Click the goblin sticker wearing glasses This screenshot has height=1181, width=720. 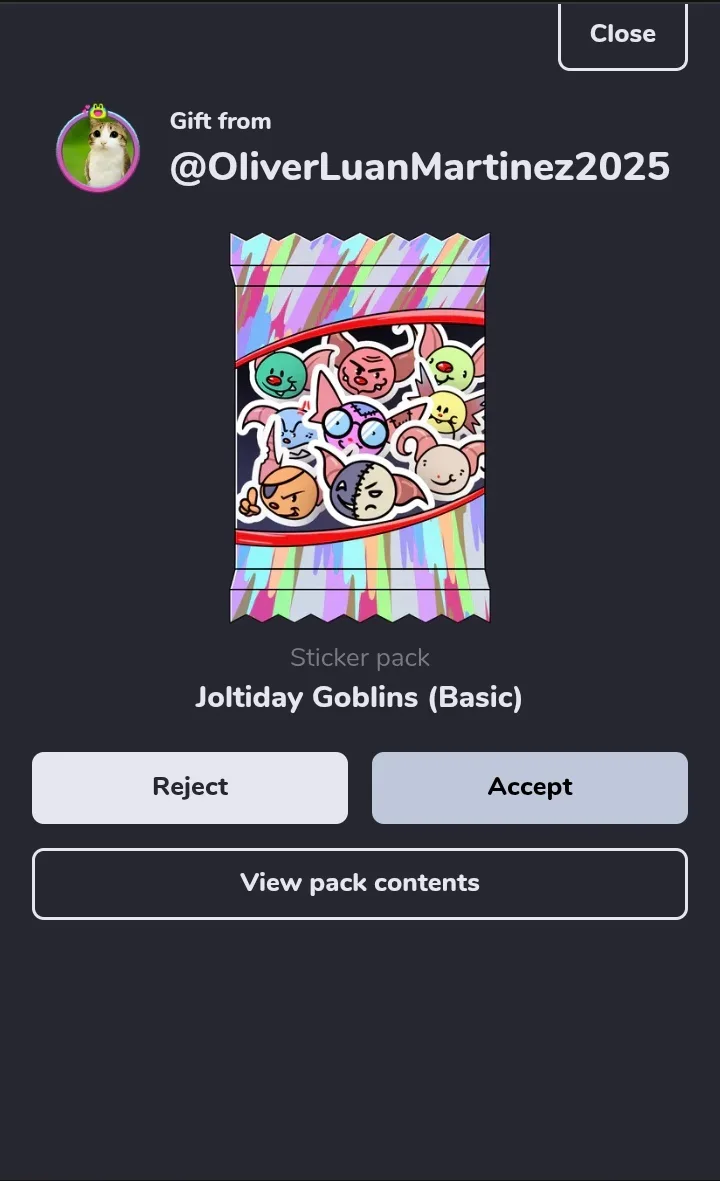click(x=354, y=426)
